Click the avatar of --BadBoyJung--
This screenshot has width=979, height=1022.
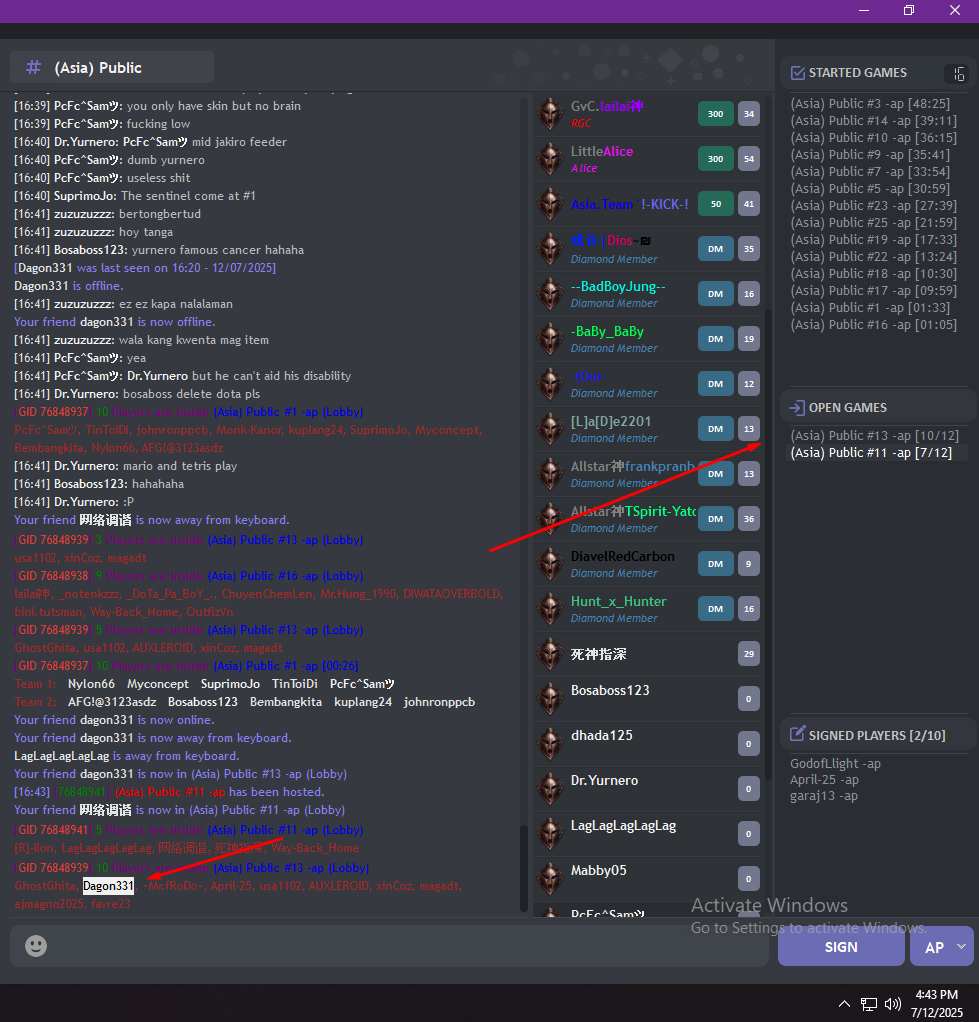point(551,293)
